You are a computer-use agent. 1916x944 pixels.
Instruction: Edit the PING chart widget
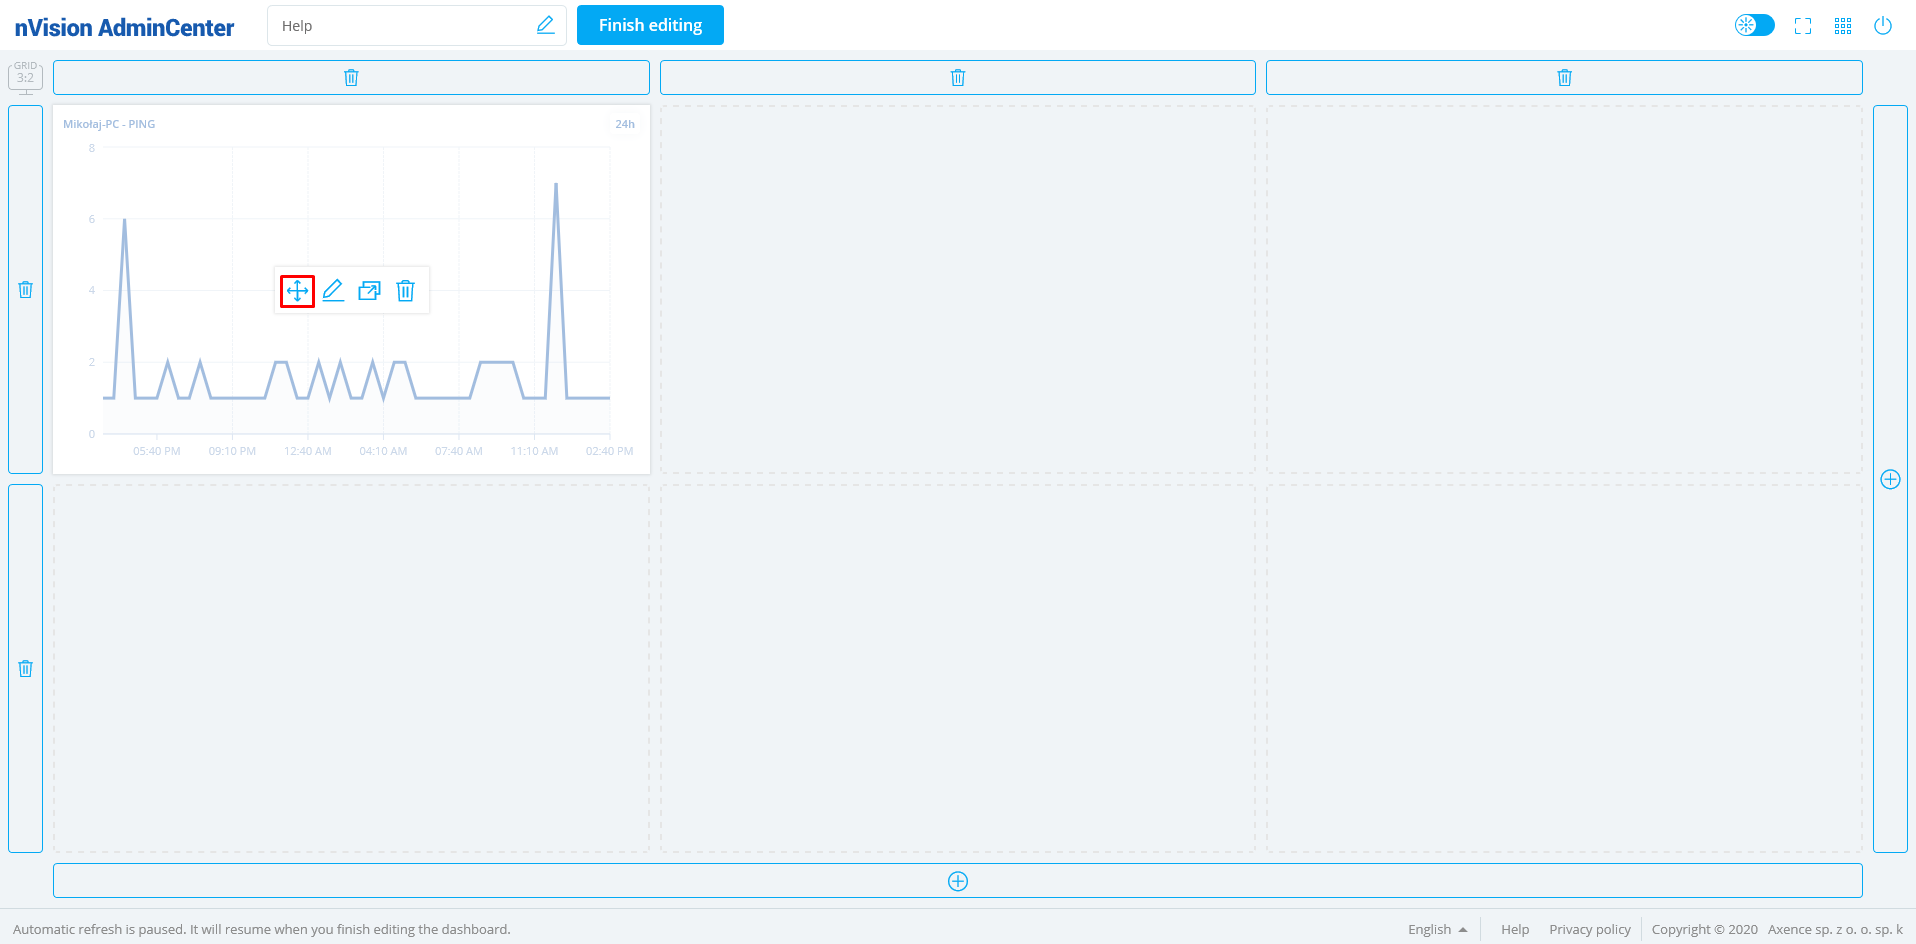tap(333, 291)
